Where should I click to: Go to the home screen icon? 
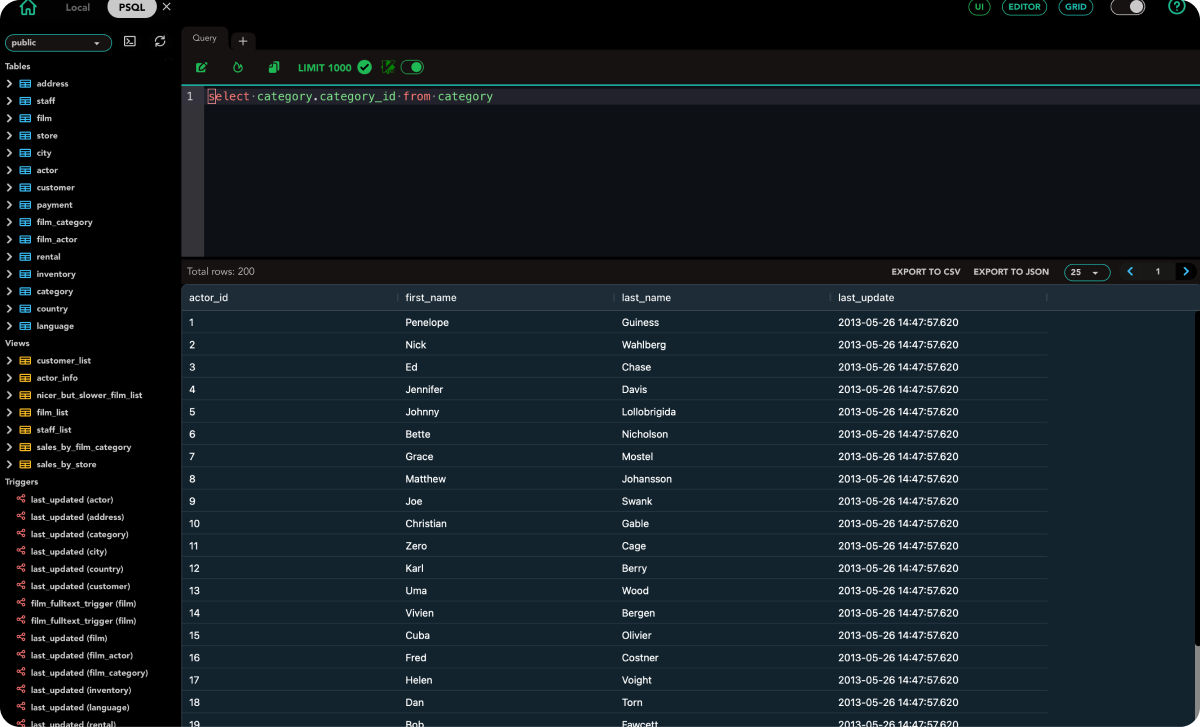click(x=28, y=7)
